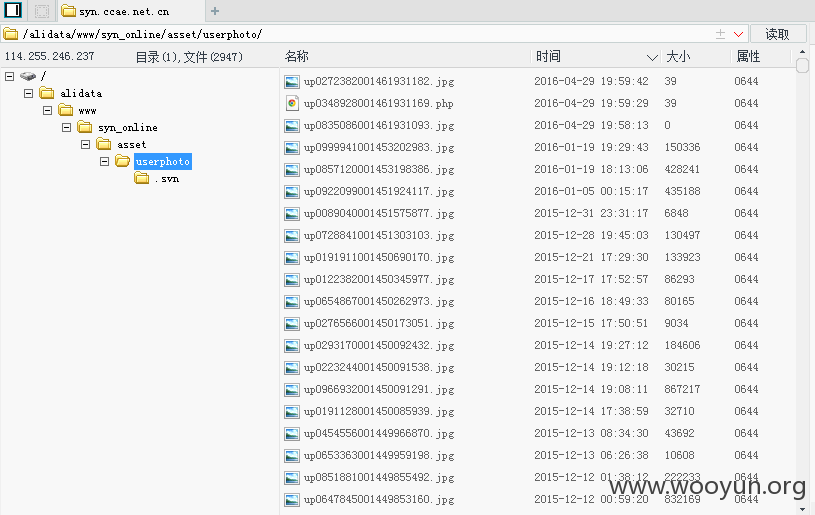Collapse the root / tree node
Viewport: 815px width, 515px height.
point(9,76)
